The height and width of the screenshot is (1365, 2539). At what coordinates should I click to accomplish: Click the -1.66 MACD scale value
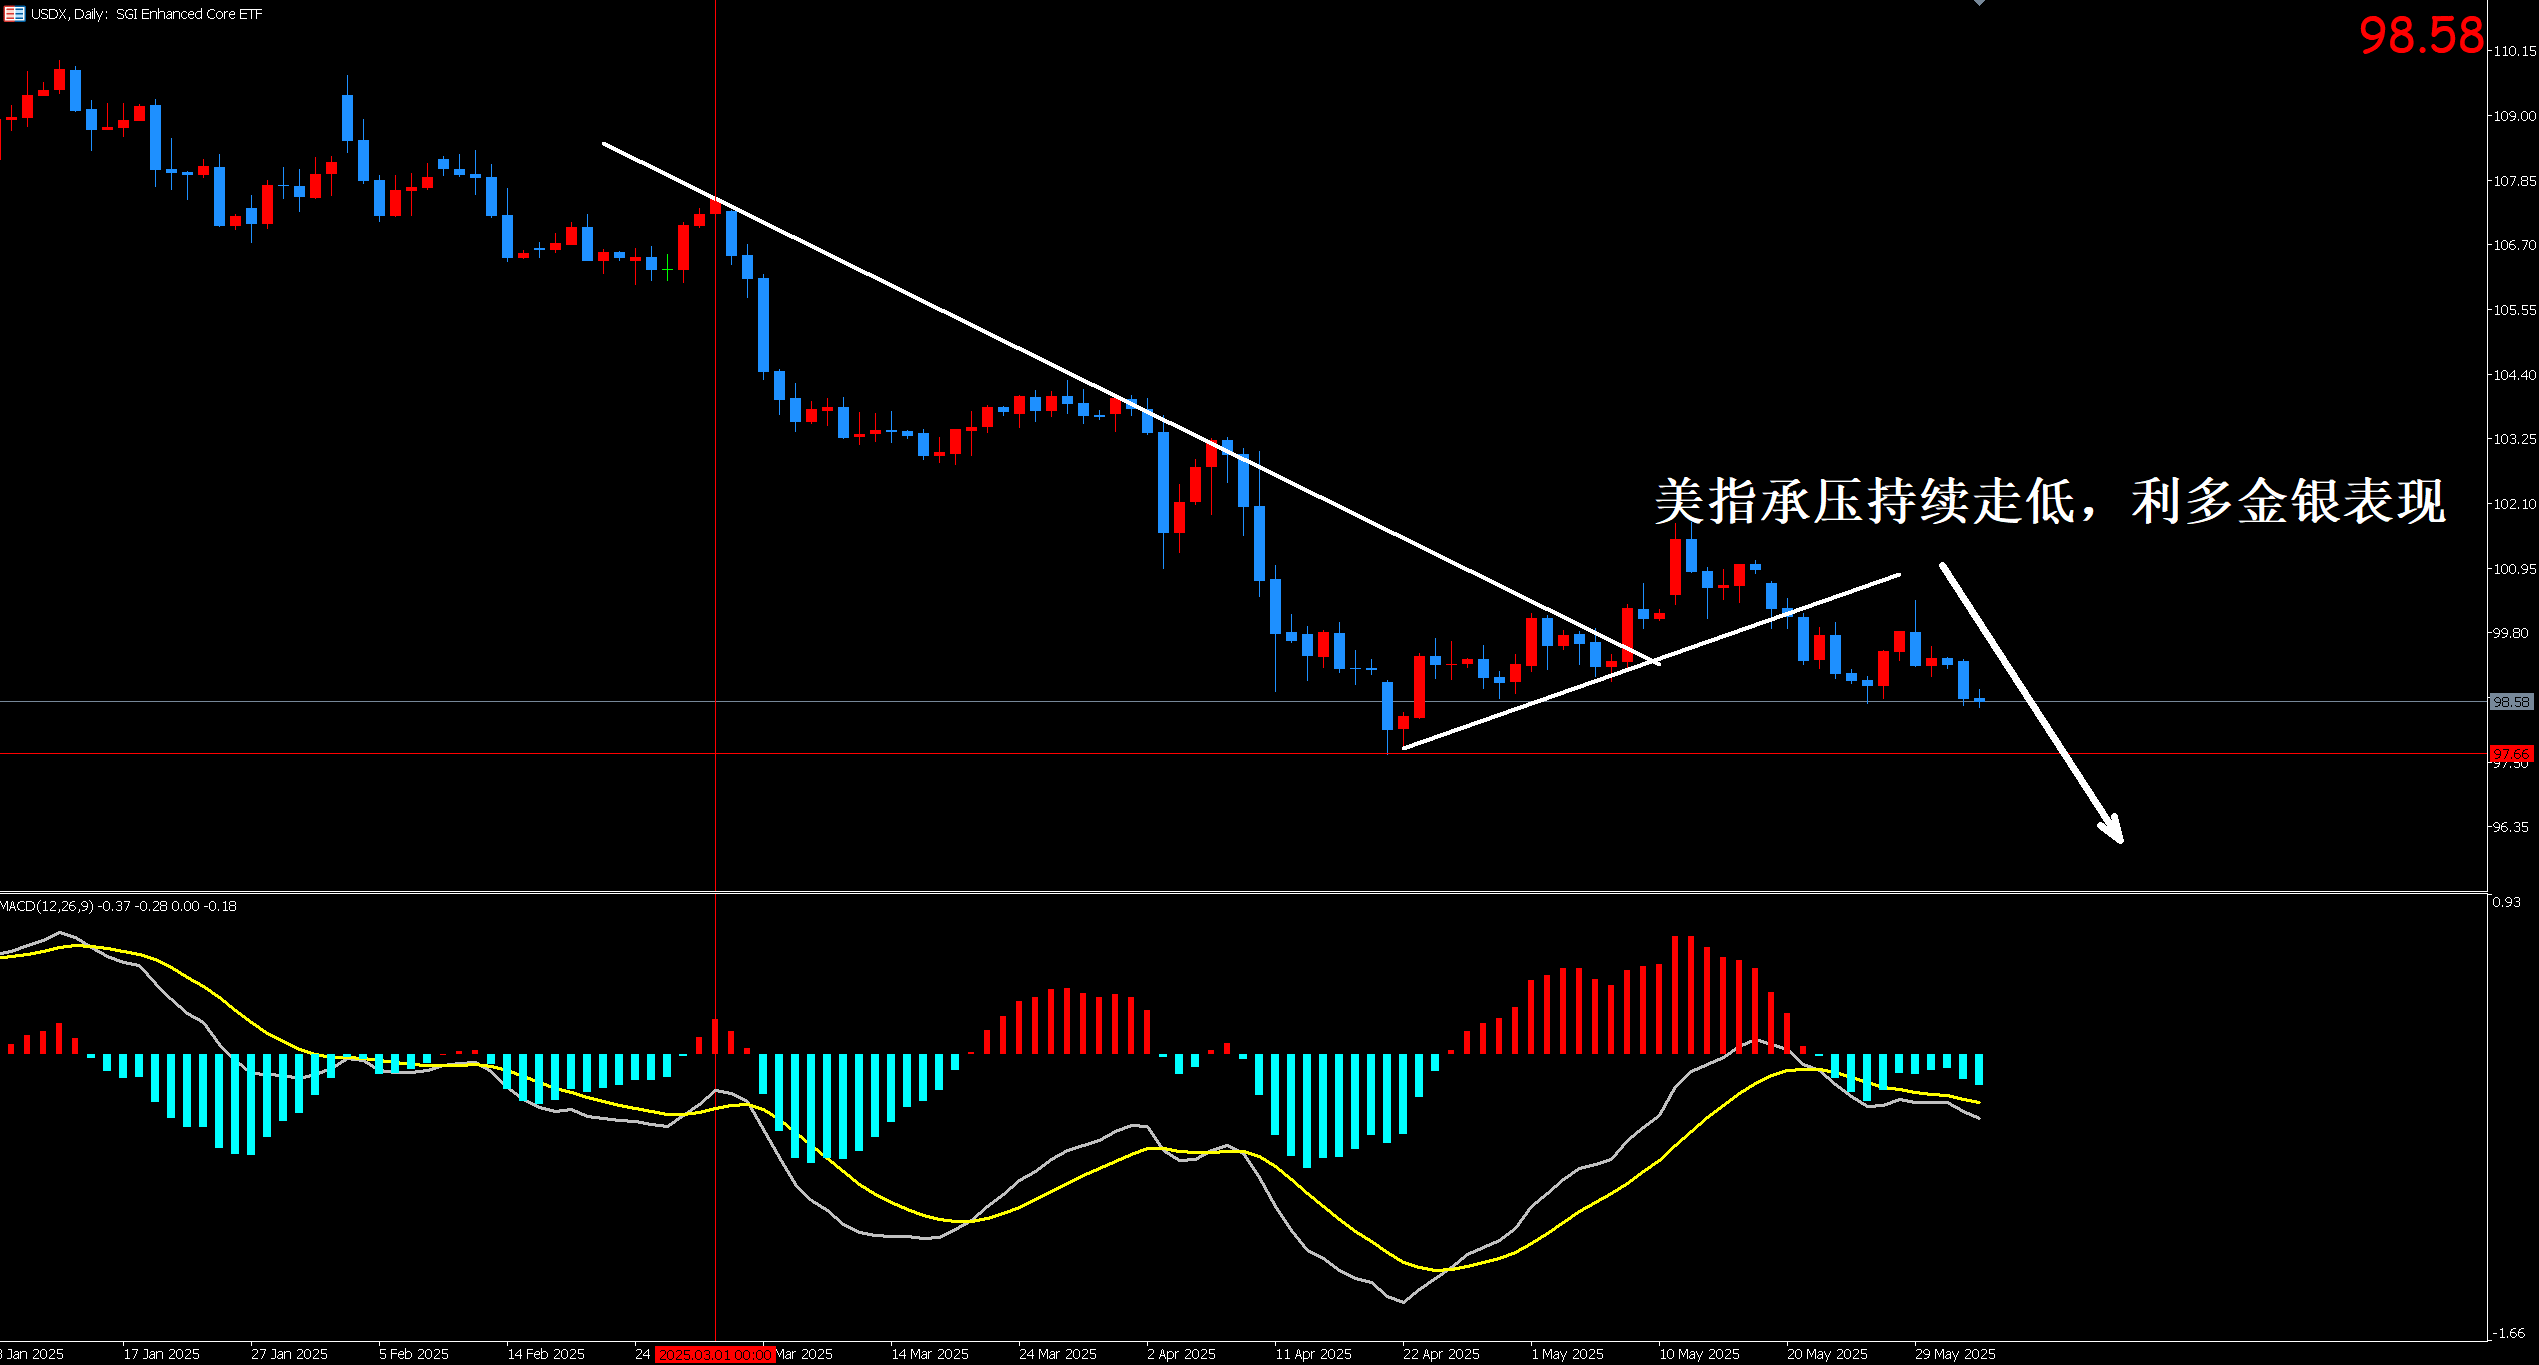click(x=2510, y=1332)
